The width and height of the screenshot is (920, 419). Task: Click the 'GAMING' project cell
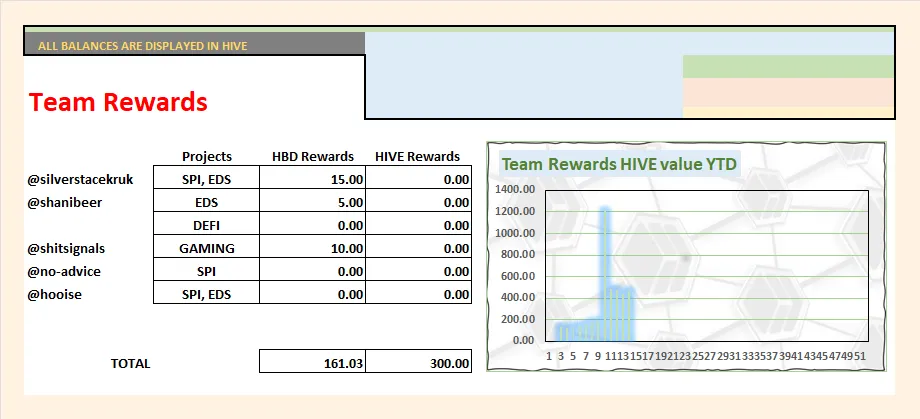point(207,246)
